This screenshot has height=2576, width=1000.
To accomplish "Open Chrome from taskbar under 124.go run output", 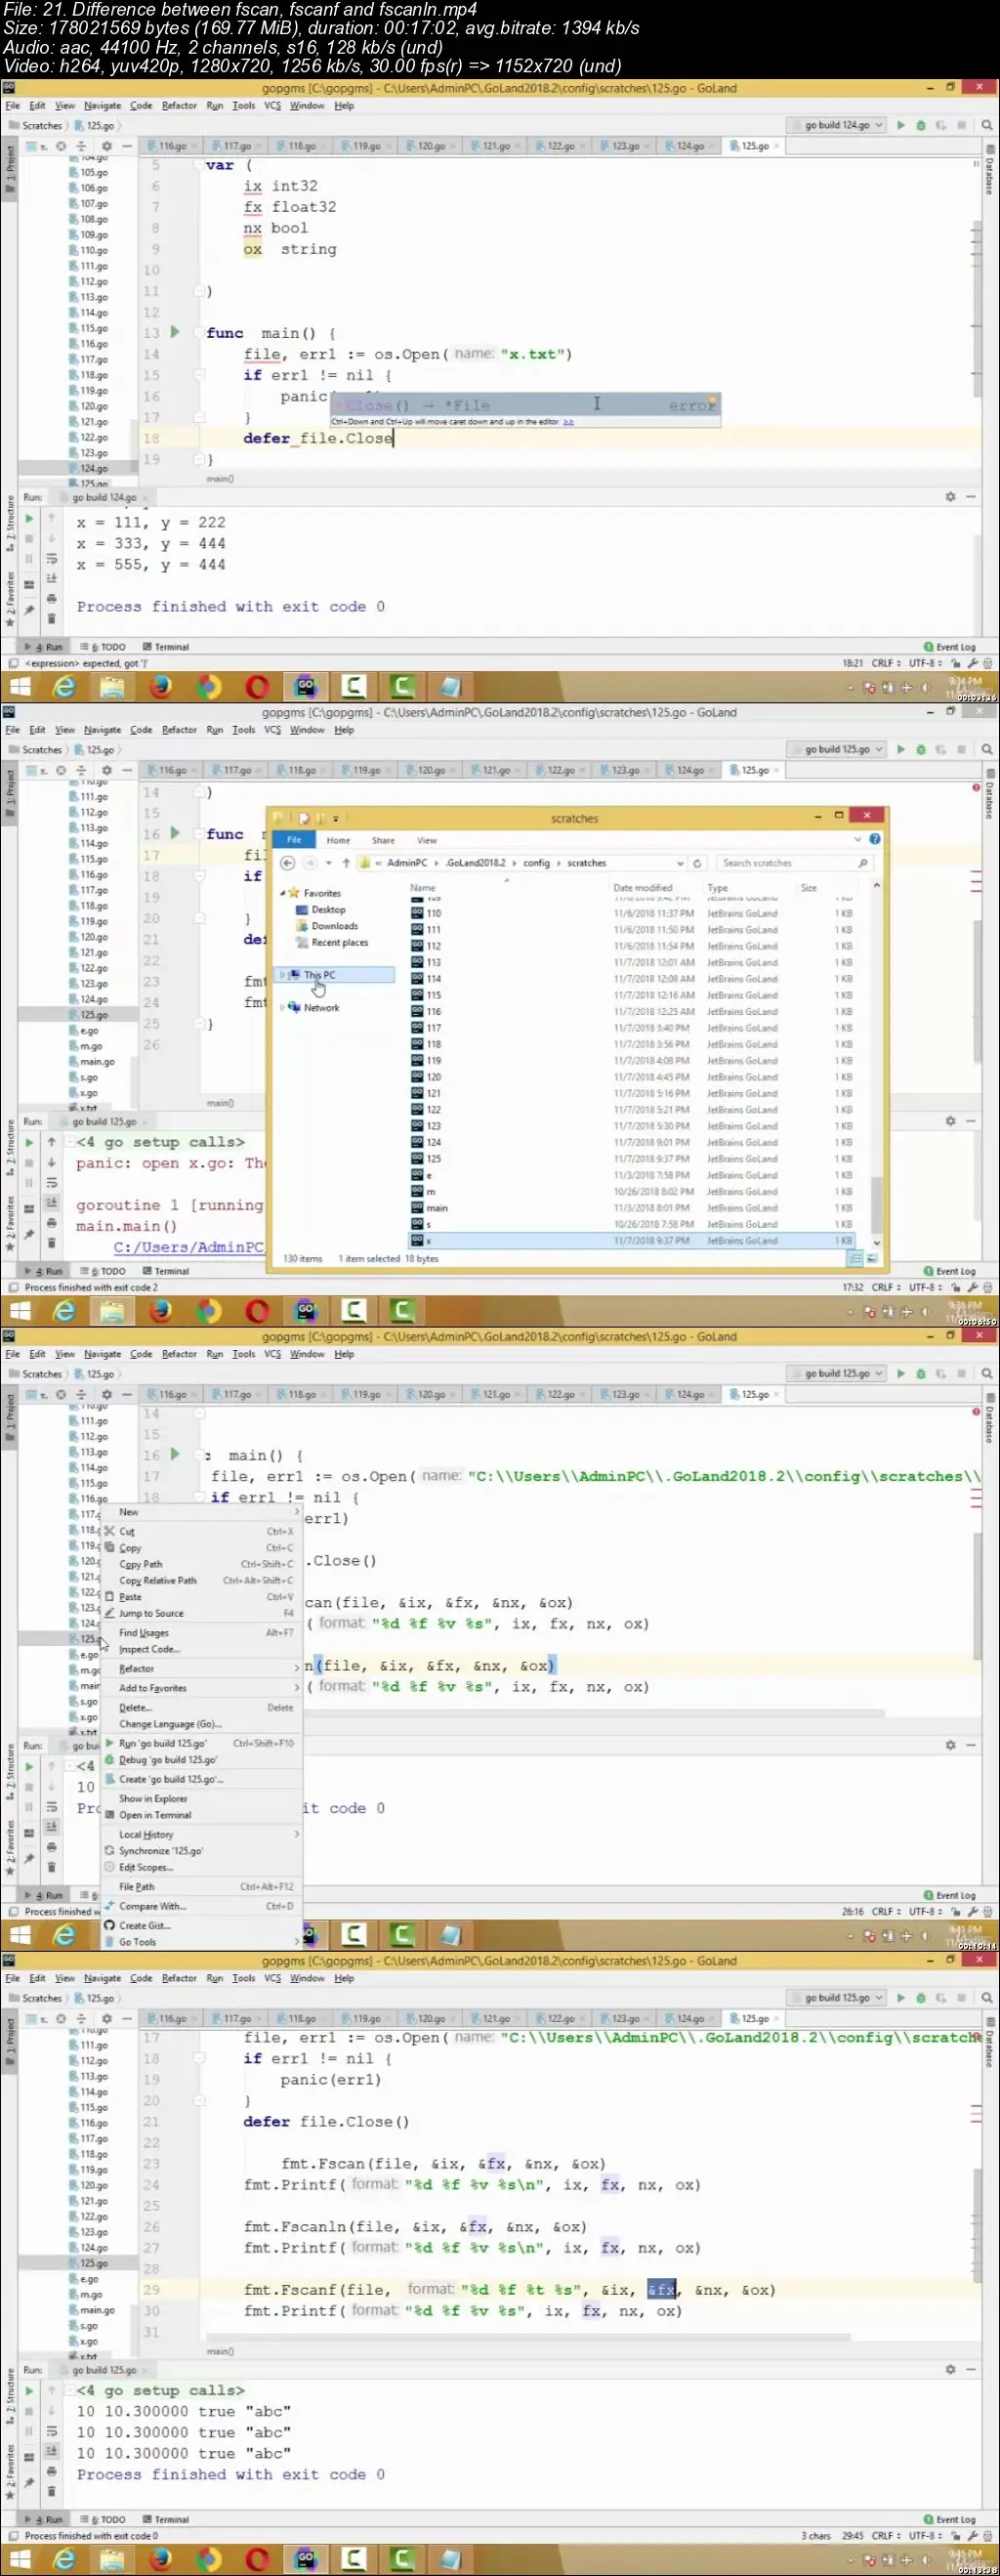I will tap(209, 686).
